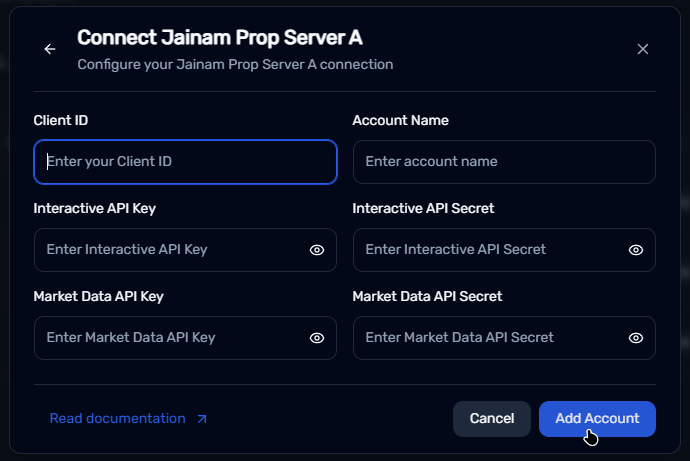Focus the Enter your Client ID field
The image size is (690, 461).
pyautogui.click(x=185, y=162)
